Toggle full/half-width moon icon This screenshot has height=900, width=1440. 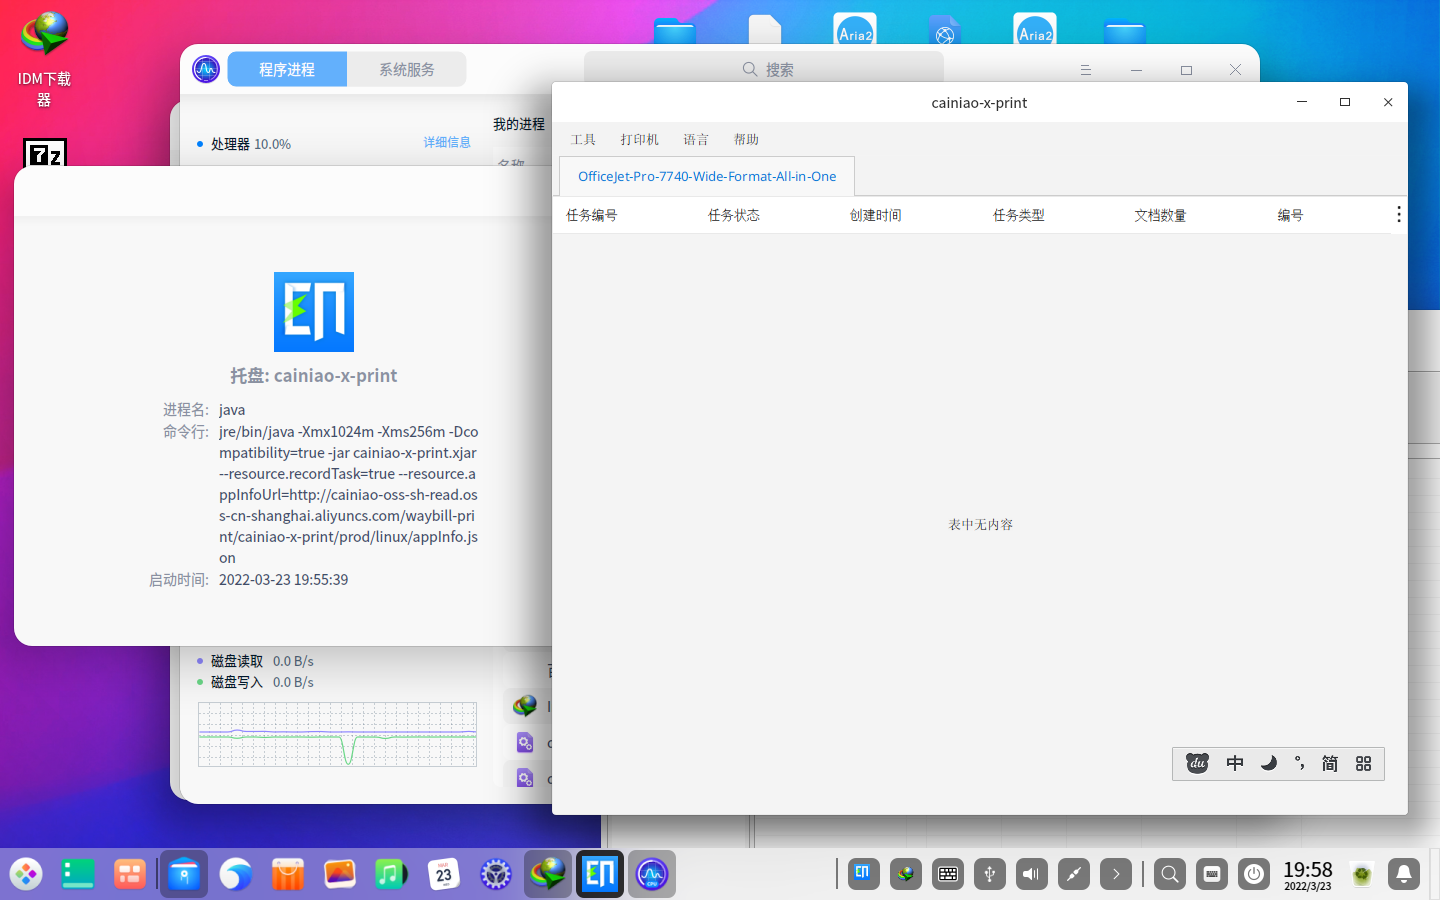point(1268,764)
